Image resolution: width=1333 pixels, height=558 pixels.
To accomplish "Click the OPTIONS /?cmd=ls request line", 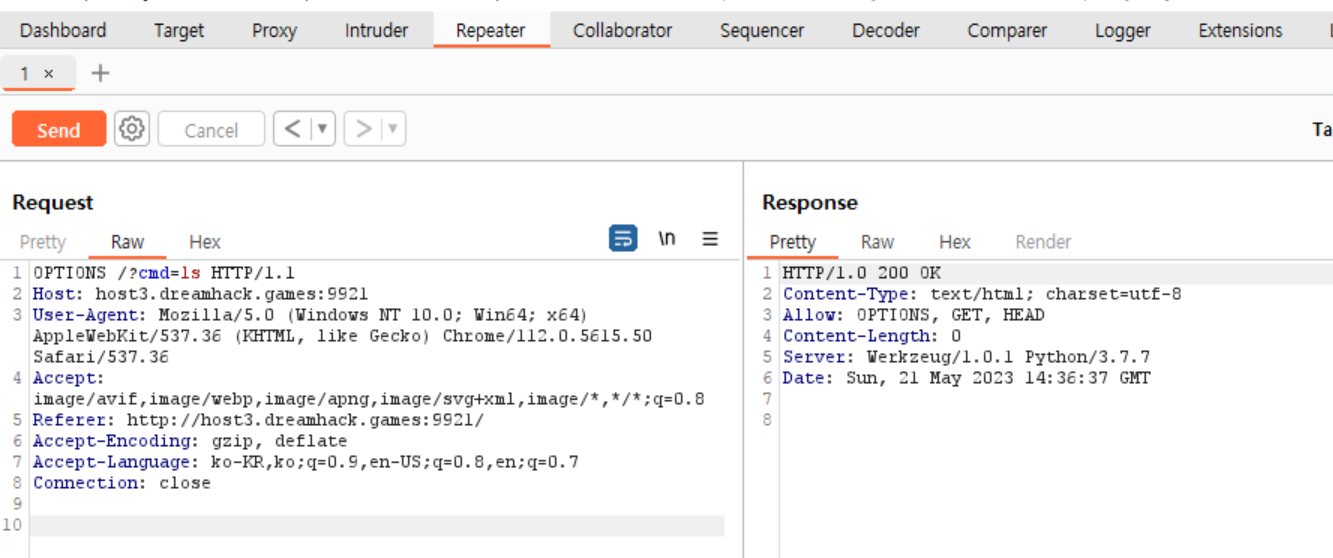I will (164, 272).
